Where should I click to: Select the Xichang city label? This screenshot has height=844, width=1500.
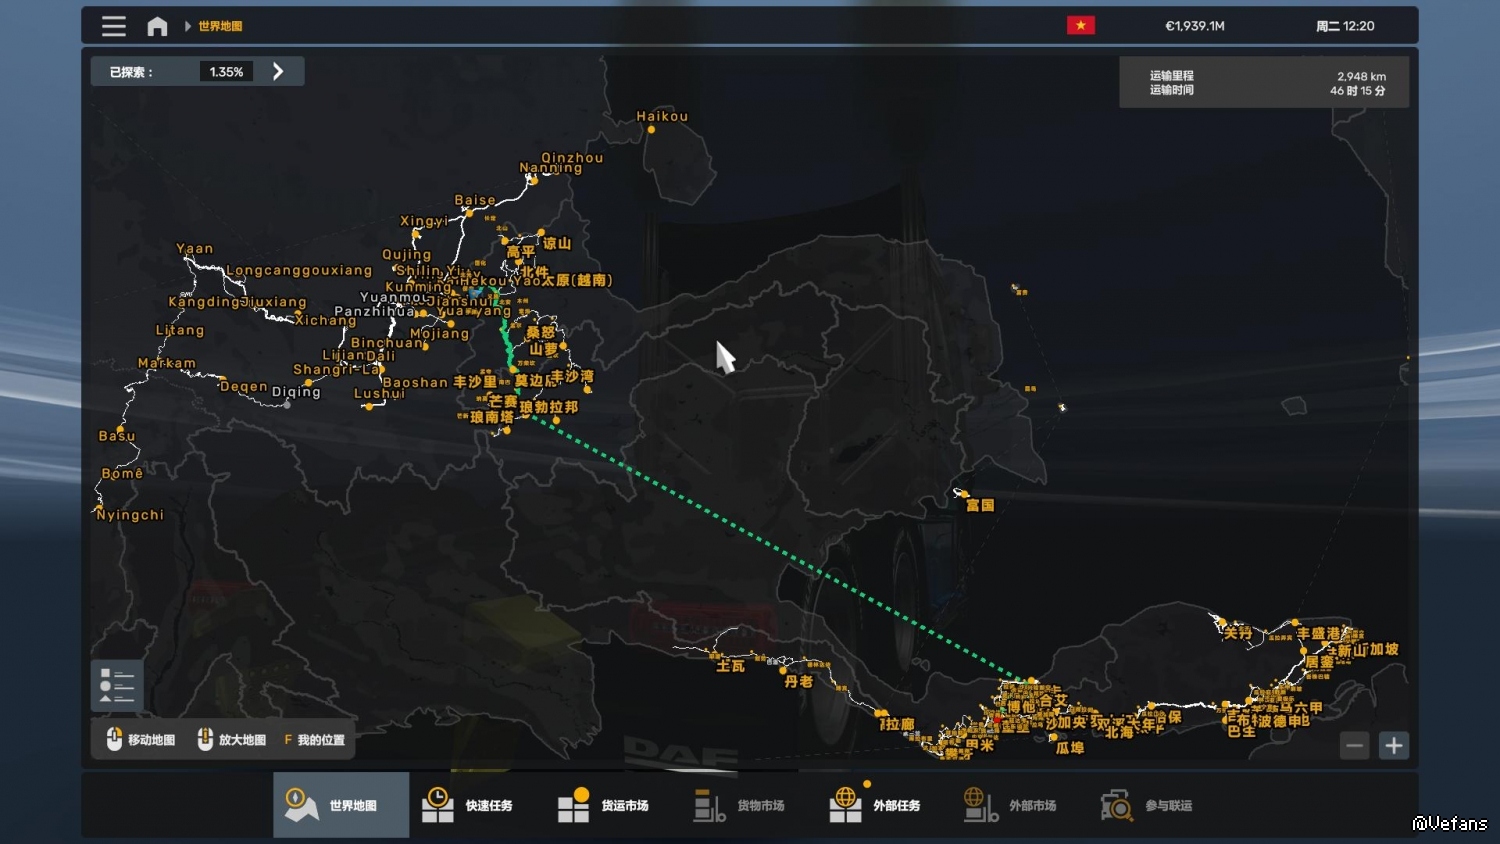coord(326,321)
